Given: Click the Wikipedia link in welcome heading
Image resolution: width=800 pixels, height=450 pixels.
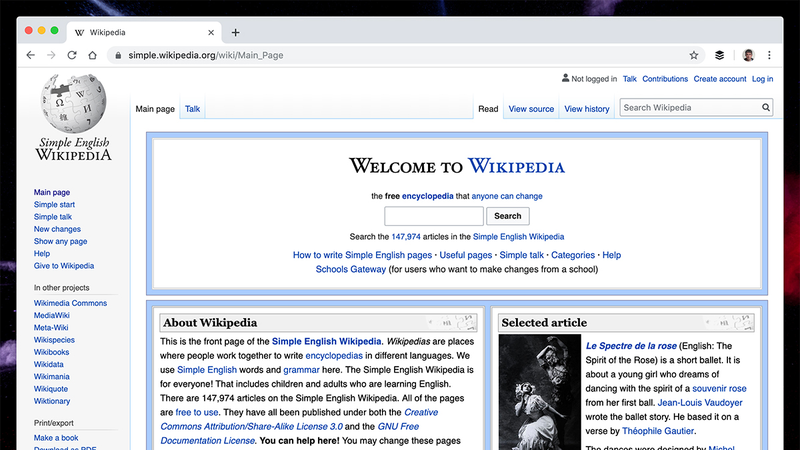Looking at the screenshot, I should (x=516, y=166).
